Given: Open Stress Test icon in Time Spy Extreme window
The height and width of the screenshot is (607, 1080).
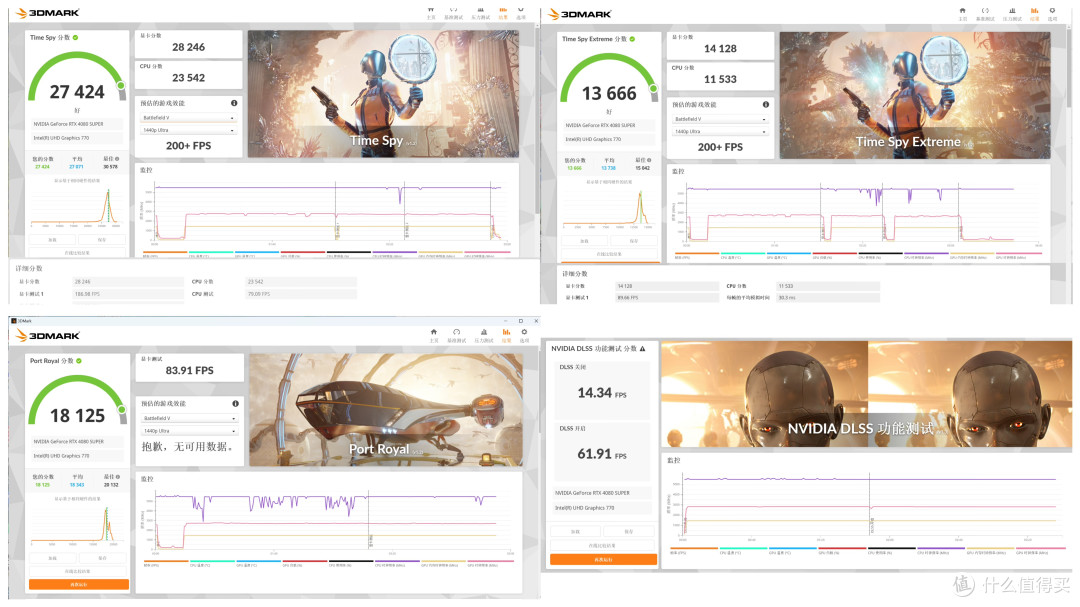Looking at the screenshot, I should (1012, 10).
